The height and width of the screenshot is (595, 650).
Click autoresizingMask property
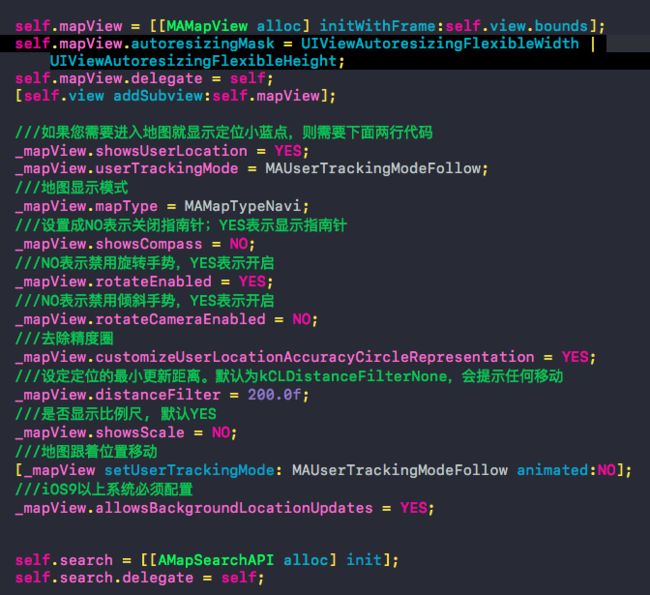pyautogui.click(x=202, y=44)
